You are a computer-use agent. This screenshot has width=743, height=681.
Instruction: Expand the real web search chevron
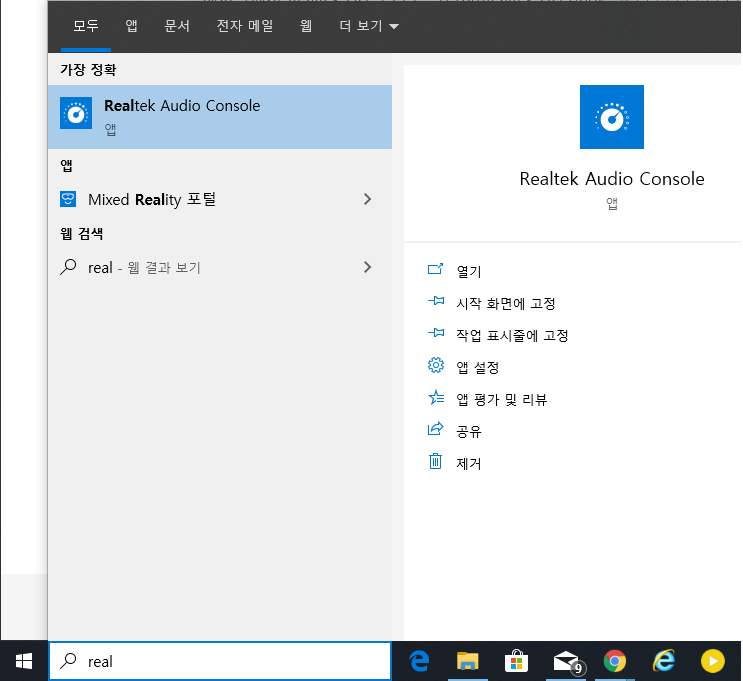click(367, 267)
